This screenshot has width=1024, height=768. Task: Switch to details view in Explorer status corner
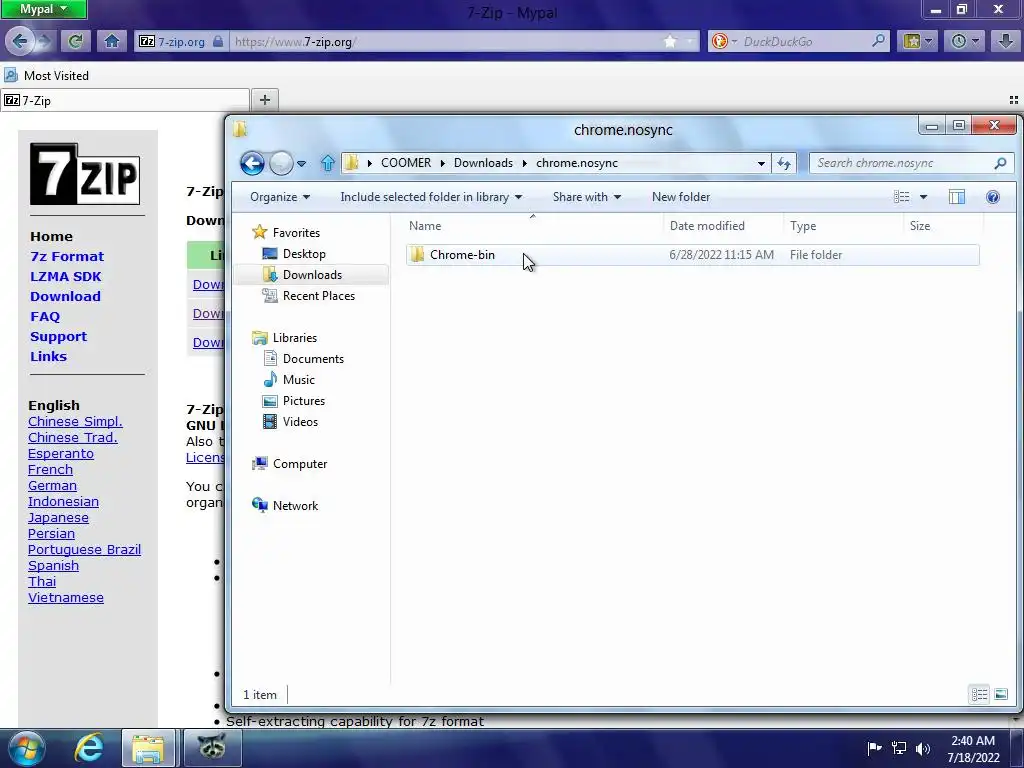[980, 694]
